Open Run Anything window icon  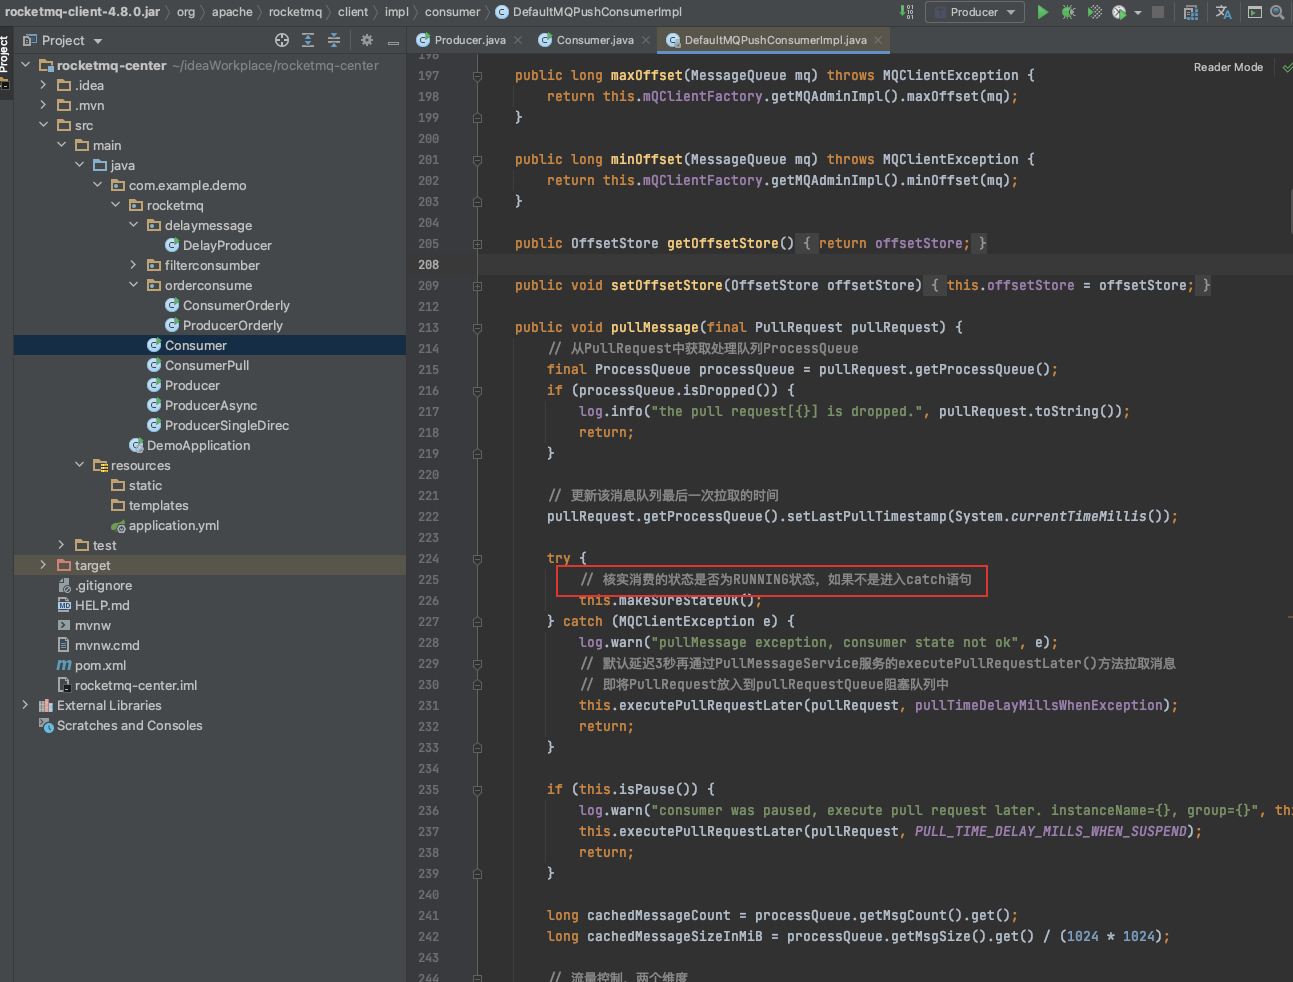pos(1254,12)
